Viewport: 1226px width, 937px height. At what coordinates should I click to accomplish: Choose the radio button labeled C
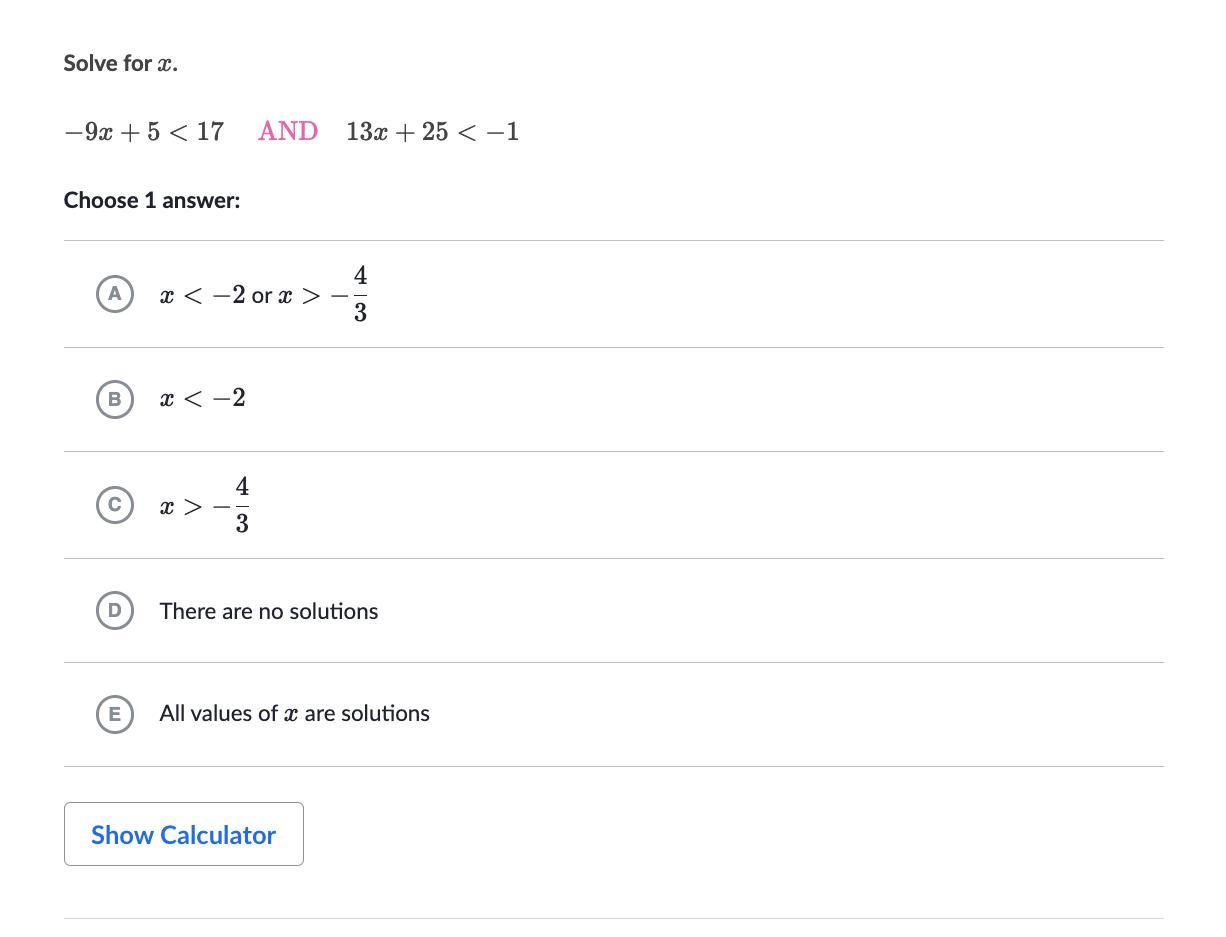pos(115,505)
